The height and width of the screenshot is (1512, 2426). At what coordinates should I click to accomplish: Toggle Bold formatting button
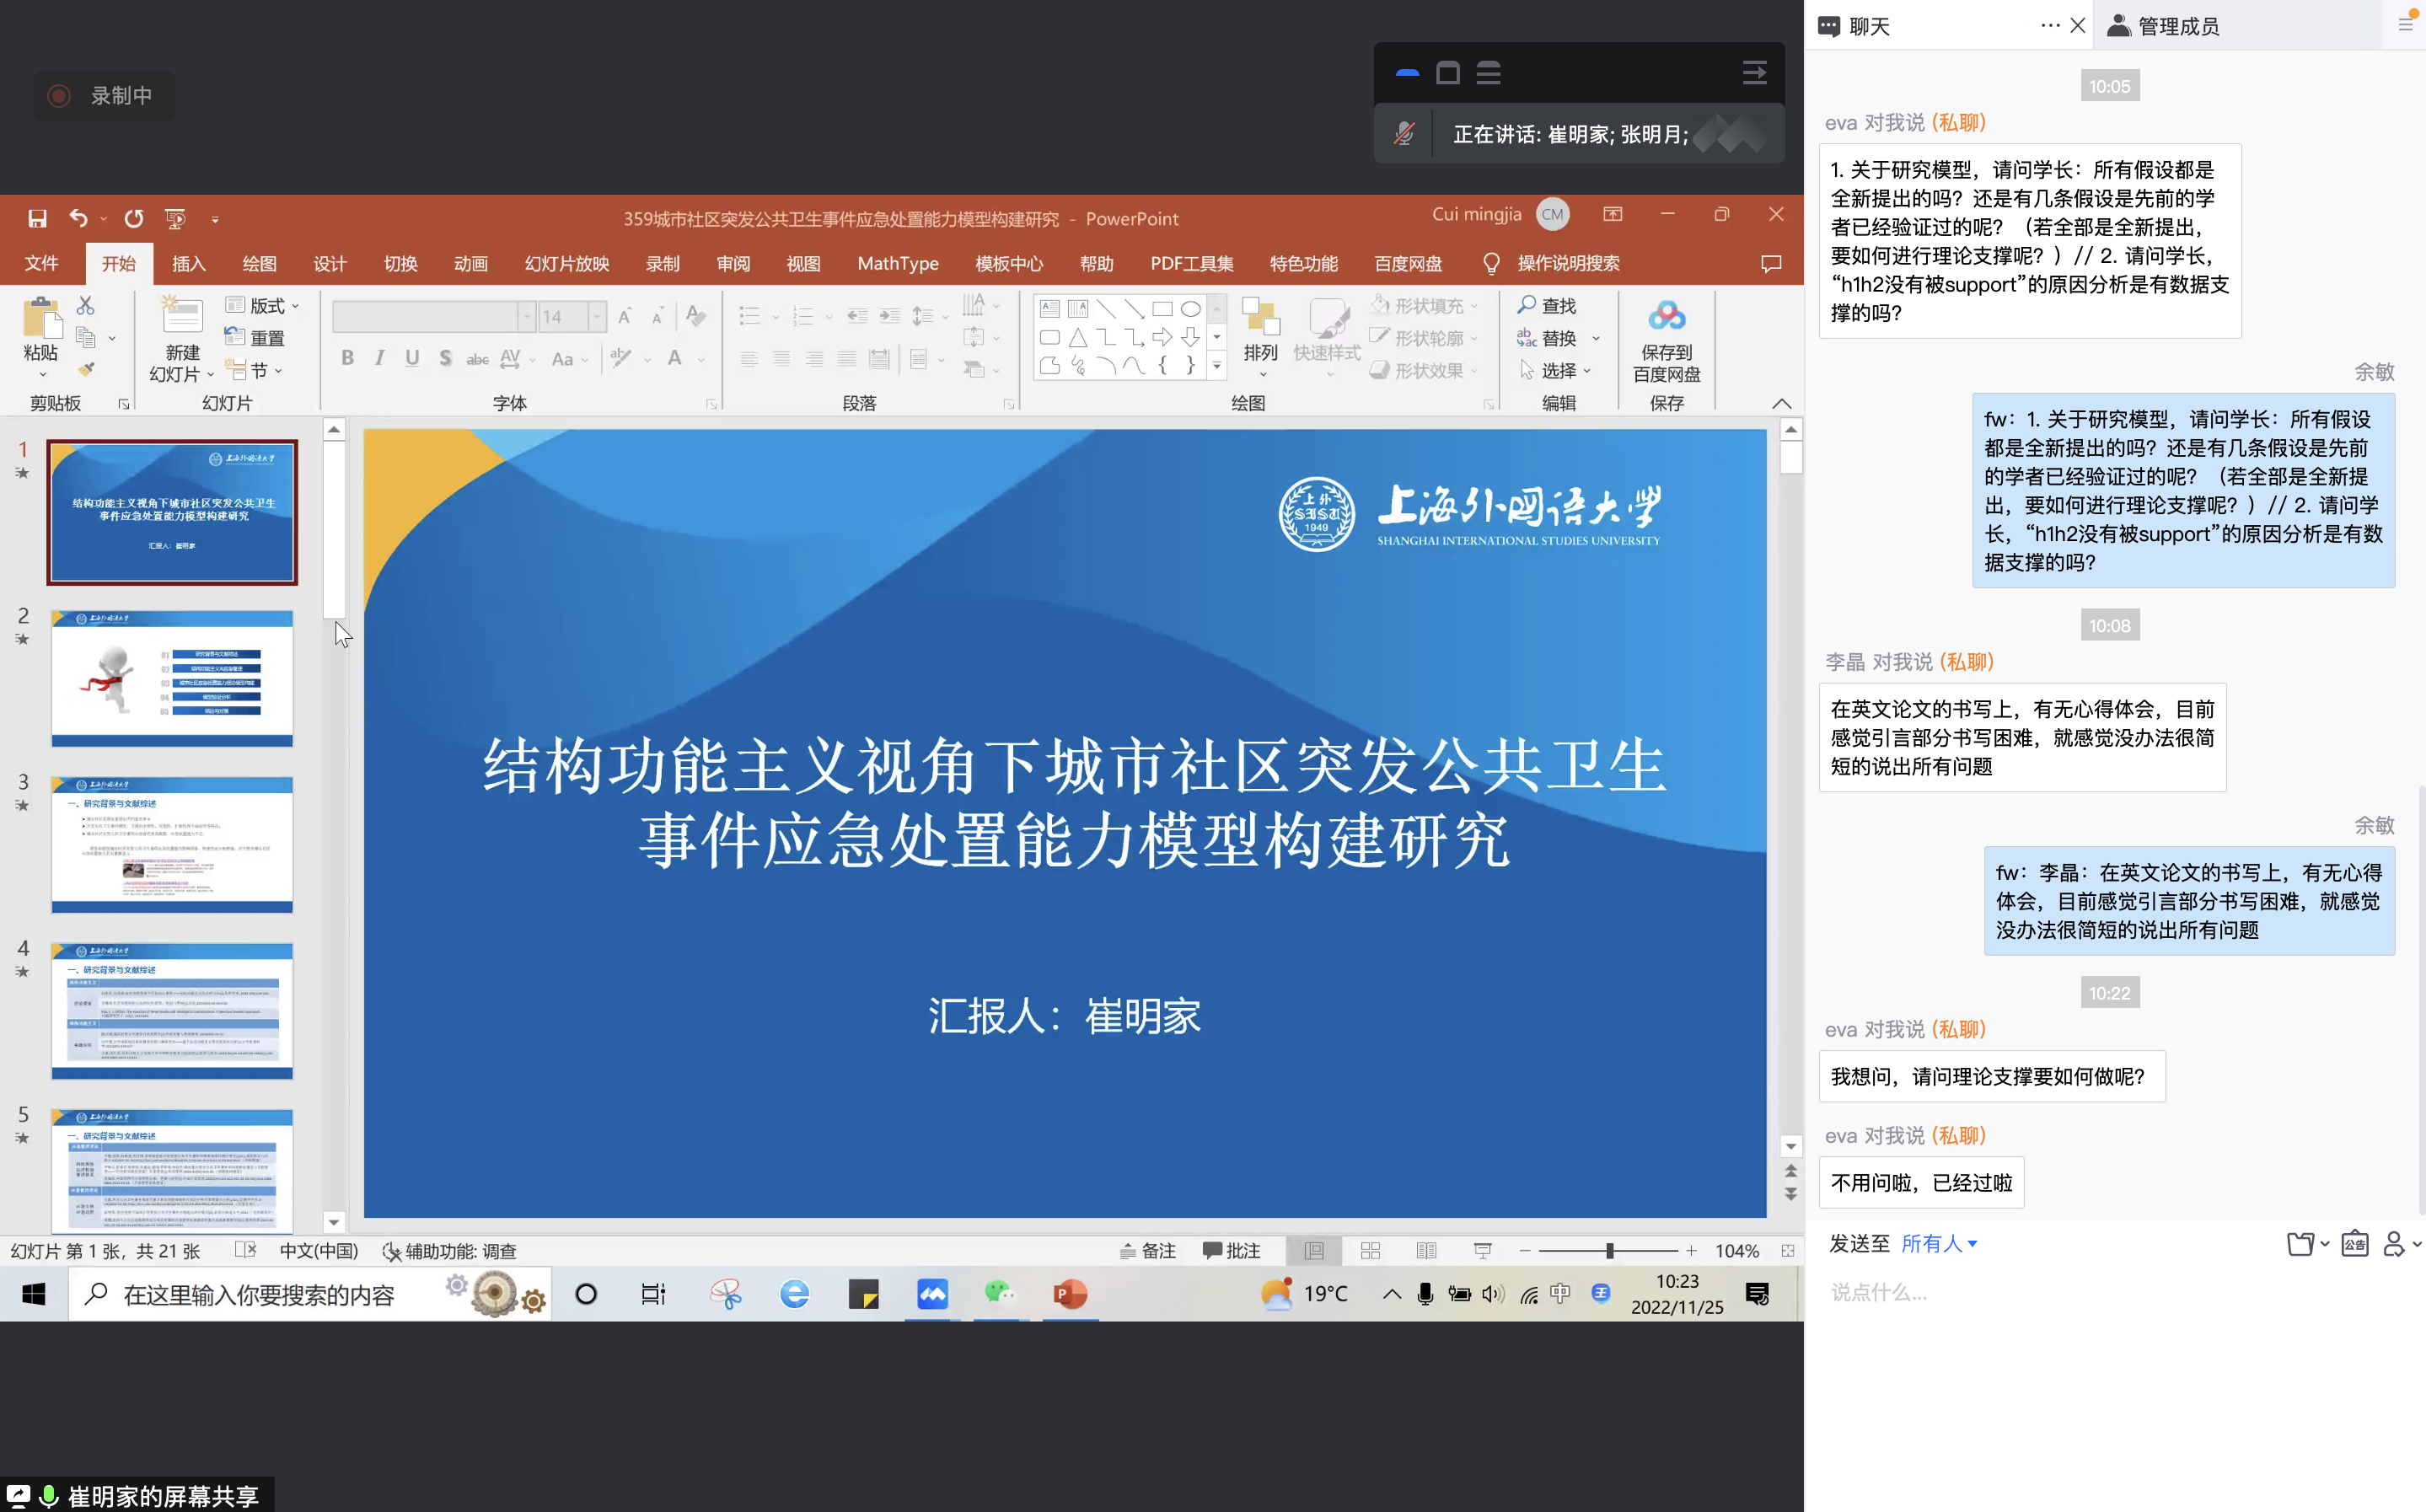click(x=347, y=358)
